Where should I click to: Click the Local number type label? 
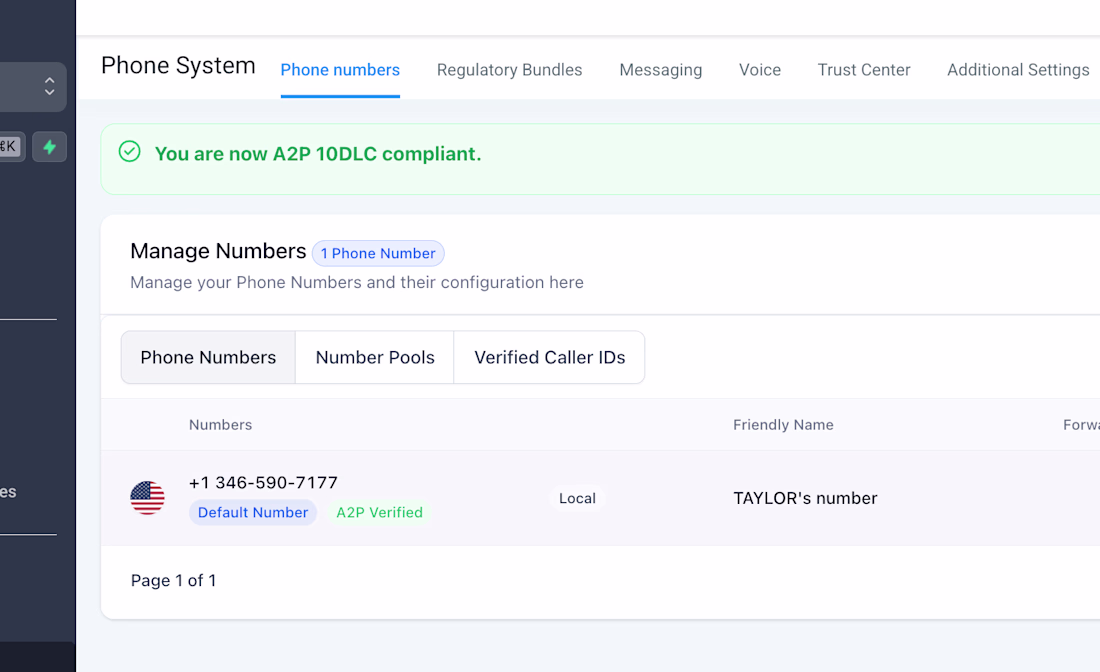click(x=577, y=498)
